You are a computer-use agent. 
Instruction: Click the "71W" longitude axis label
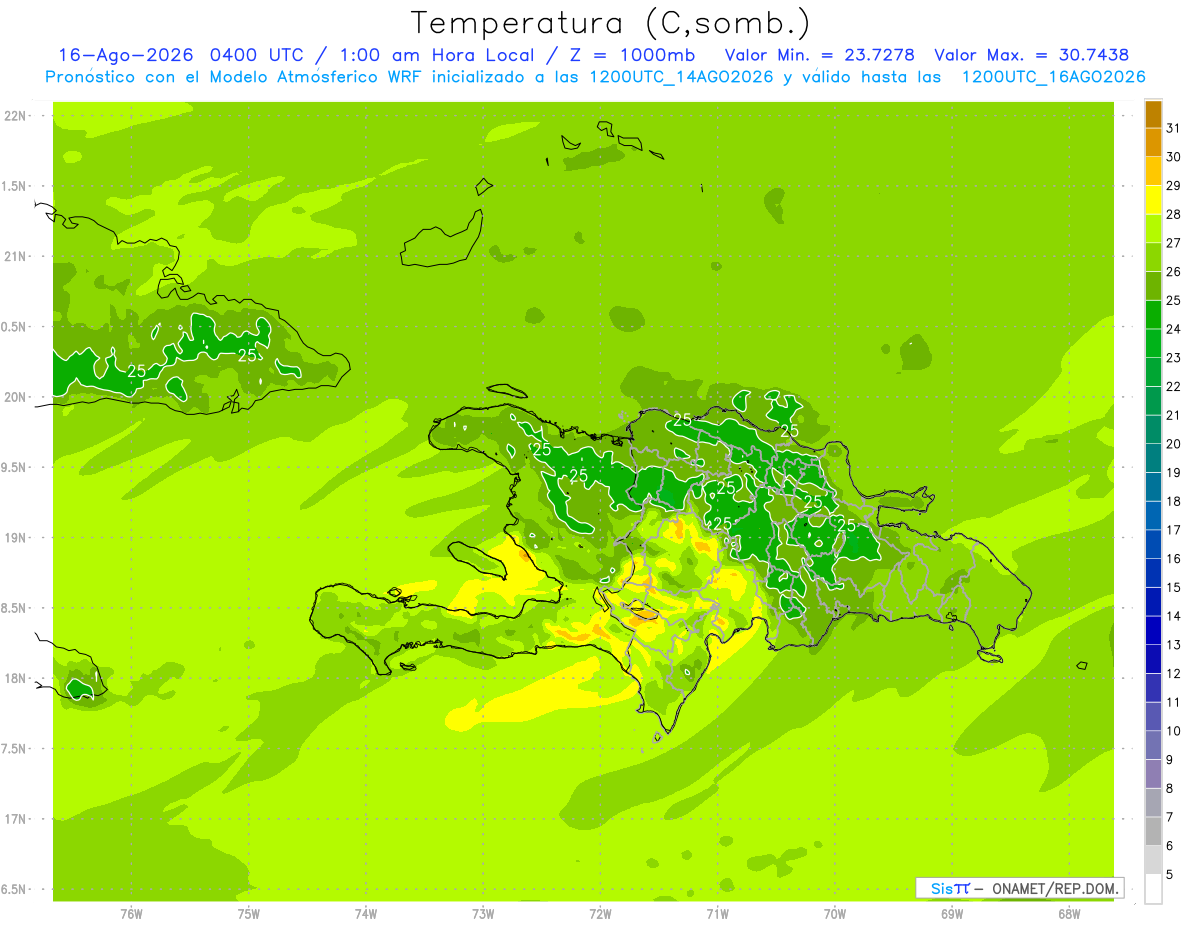tap(717, 914)
